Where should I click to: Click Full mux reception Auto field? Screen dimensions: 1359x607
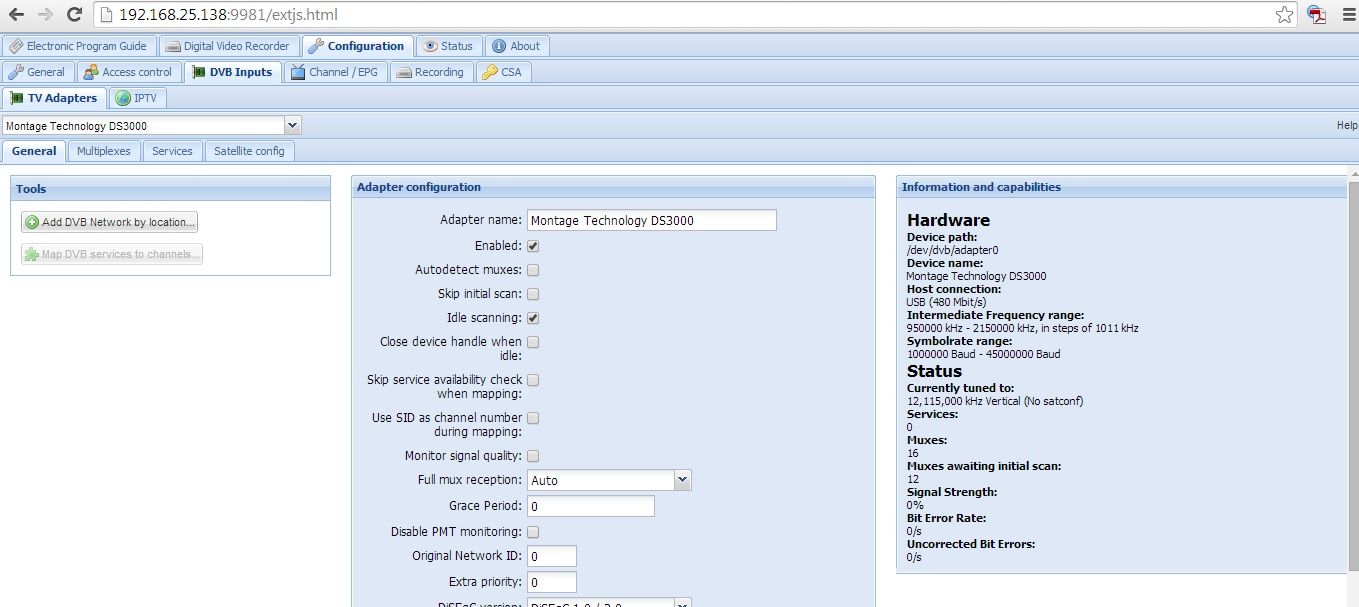(x=601, y=480)
